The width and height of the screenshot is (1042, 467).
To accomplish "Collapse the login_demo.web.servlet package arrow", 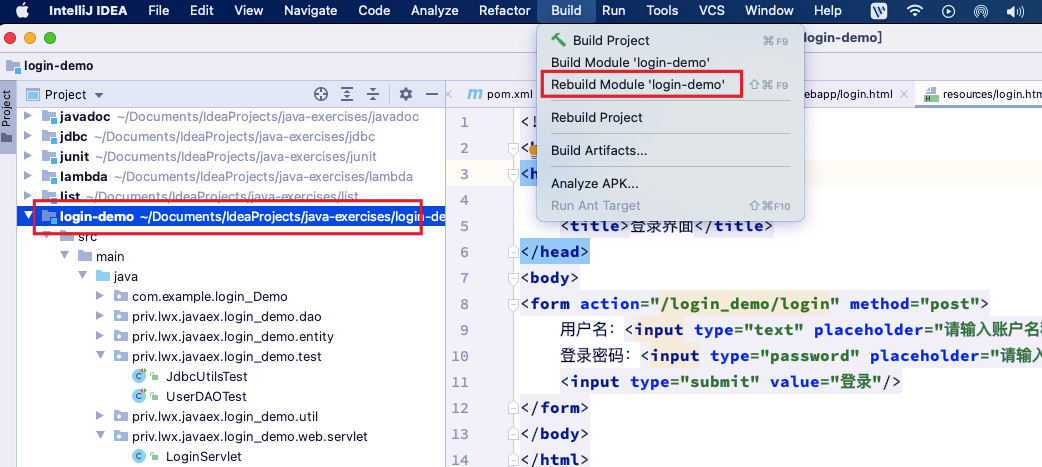I will click(x=100, y=436).
